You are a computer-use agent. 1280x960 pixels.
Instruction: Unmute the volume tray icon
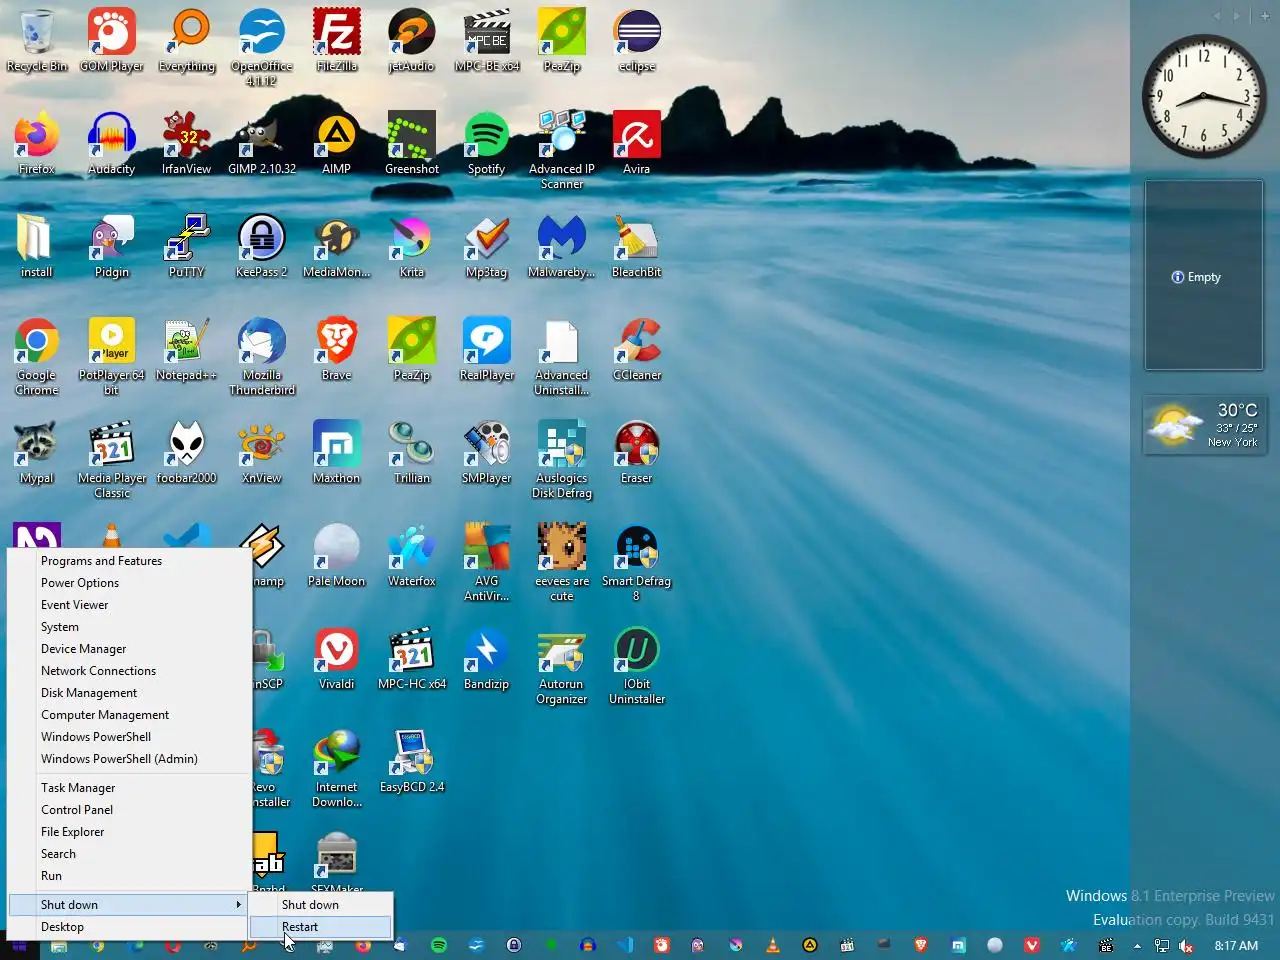coord(1186,945)
